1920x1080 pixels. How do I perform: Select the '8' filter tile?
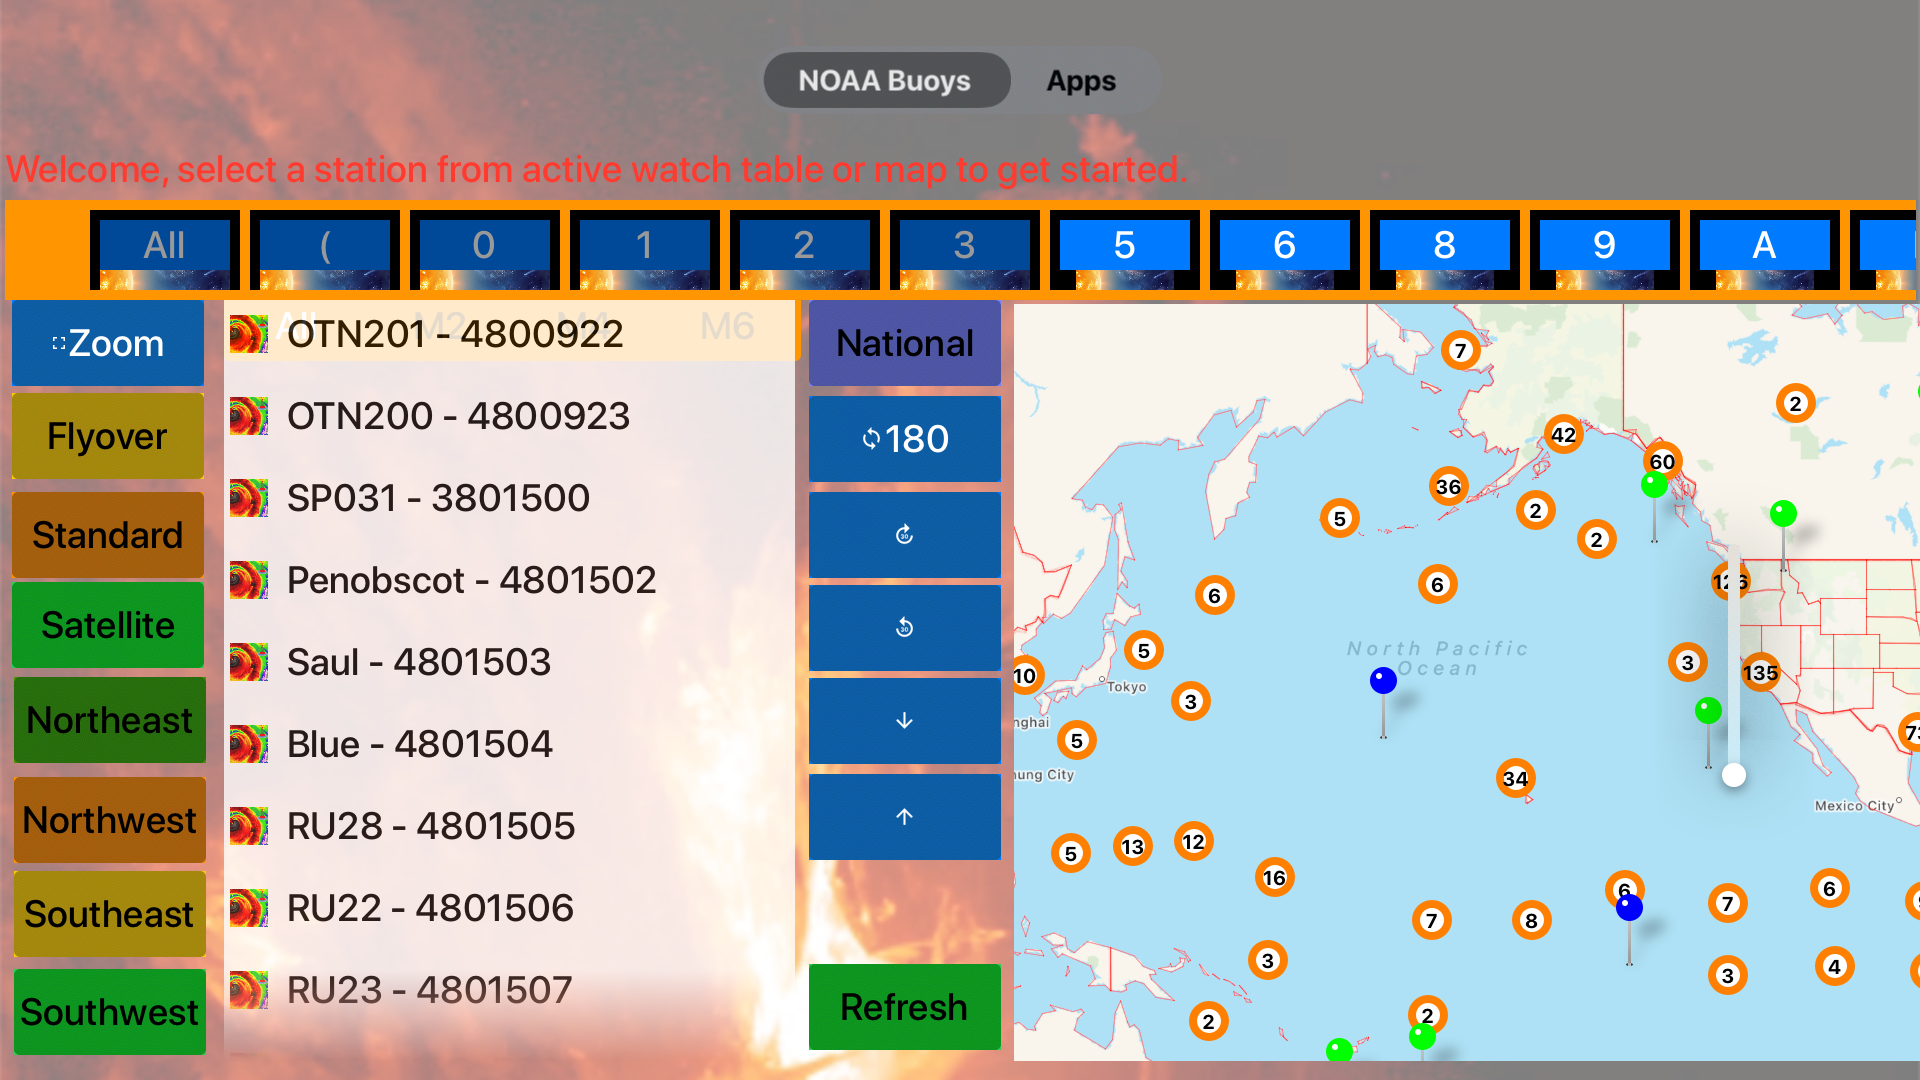coord(1445,250)
